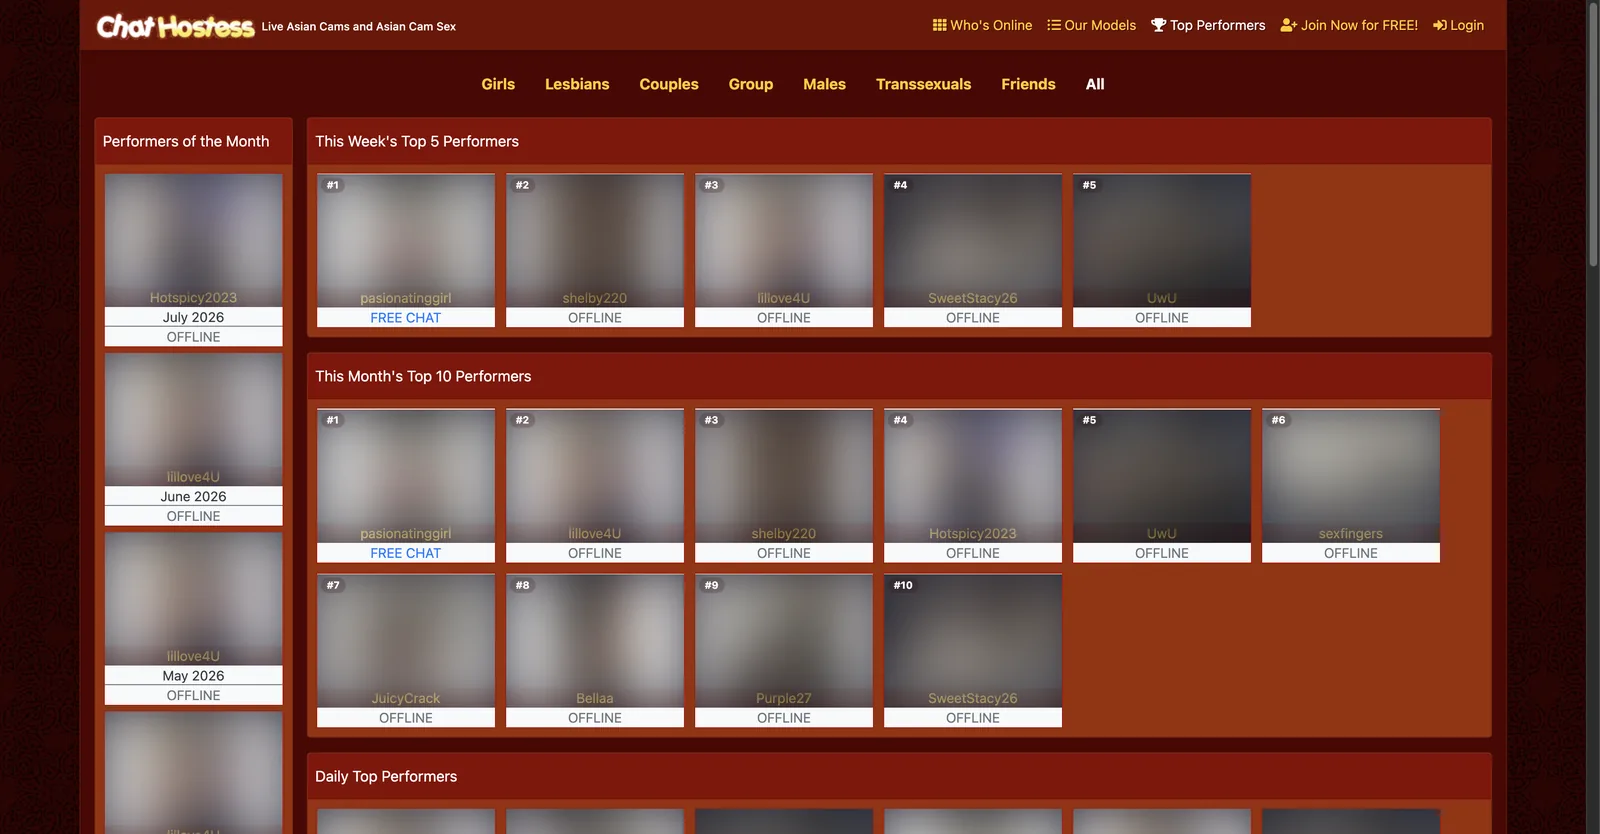This screenshot has height=834, width=1600.
Task: Select the Girls category tab
Action: click(498, 84)
